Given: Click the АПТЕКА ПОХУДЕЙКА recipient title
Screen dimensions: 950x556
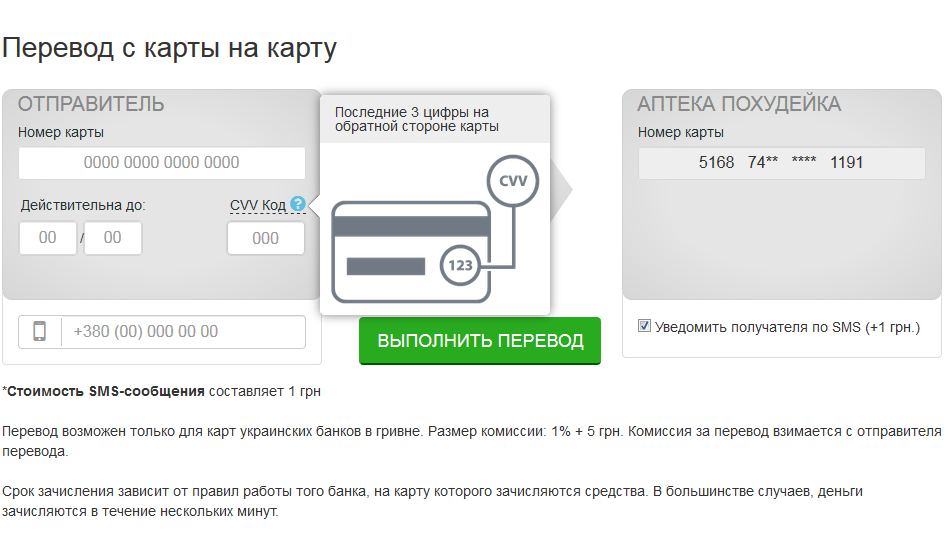Looking at the screenshot, I should pyautogui.click(x=739, y=104).
